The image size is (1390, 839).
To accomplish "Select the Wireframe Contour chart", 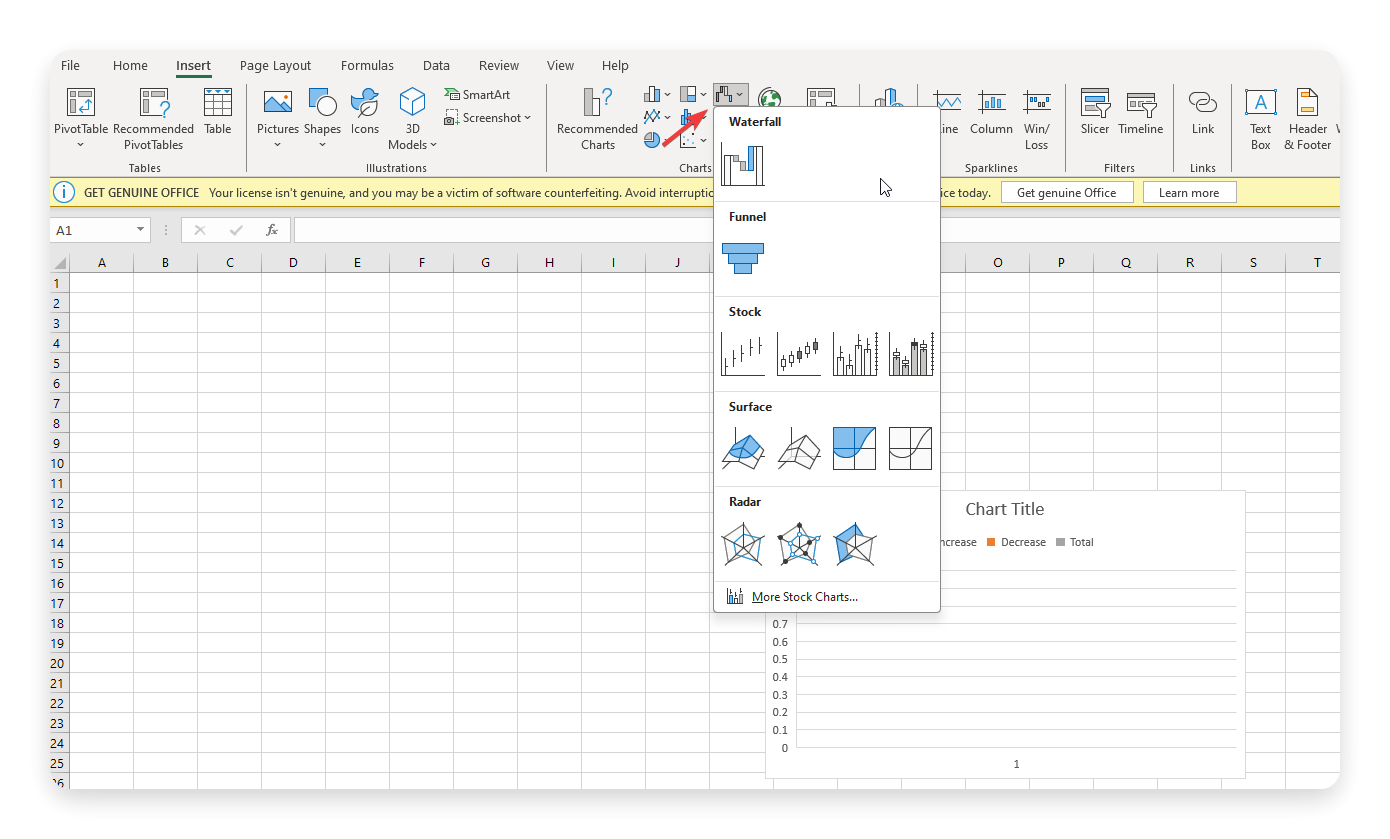I will click(x=911, y=449).
